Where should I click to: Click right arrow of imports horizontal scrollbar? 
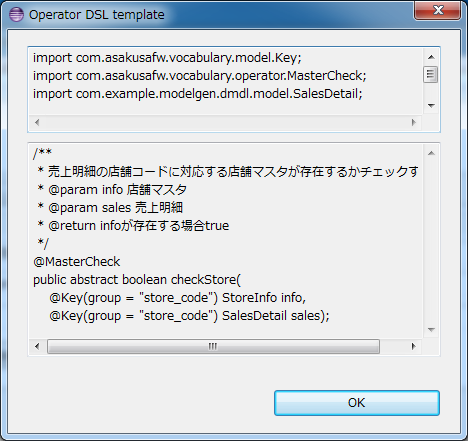click(x=414, y=122)
